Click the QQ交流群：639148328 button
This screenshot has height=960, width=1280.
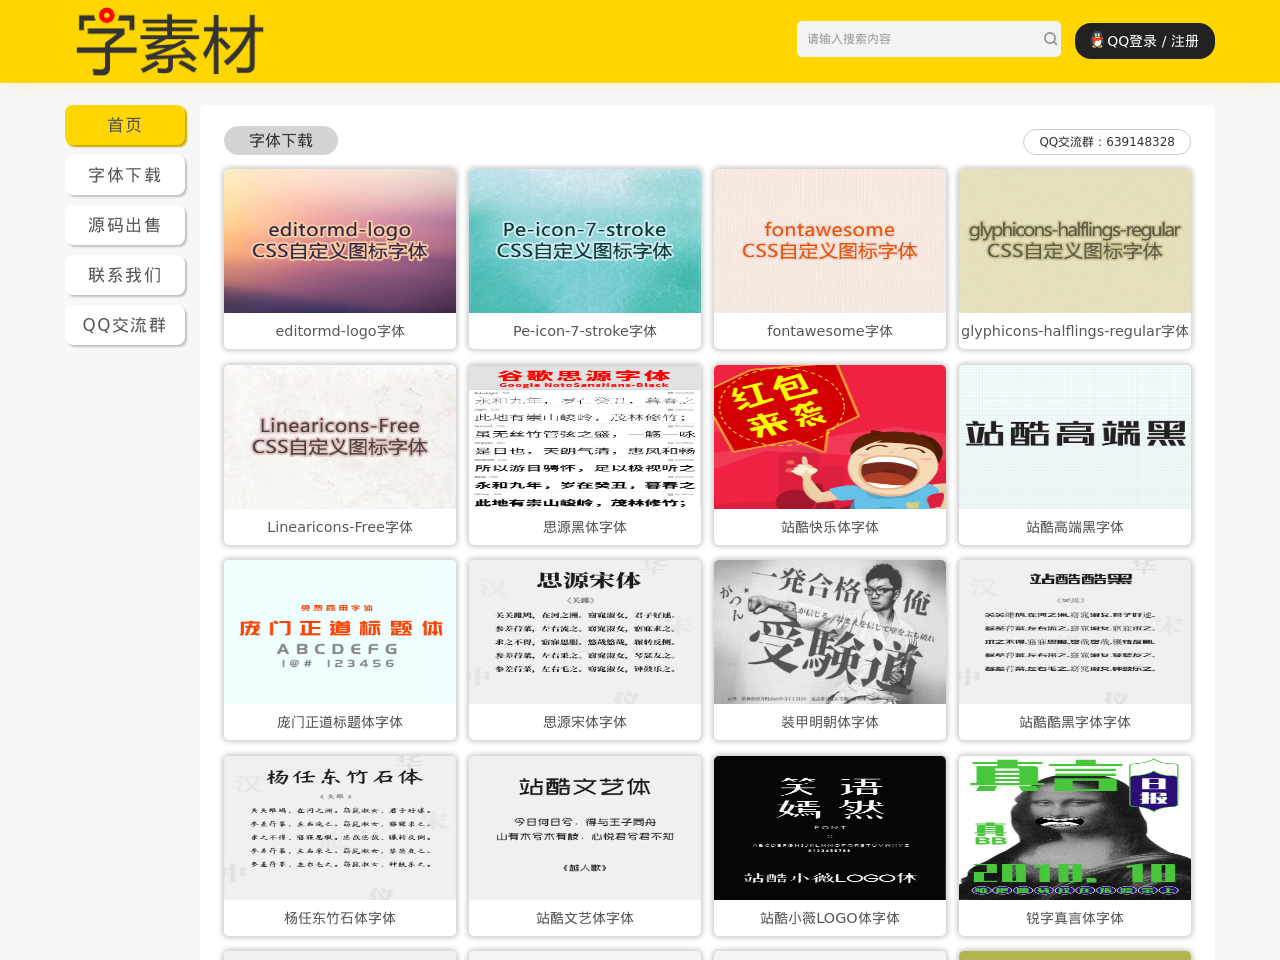tap(1106, 142)
